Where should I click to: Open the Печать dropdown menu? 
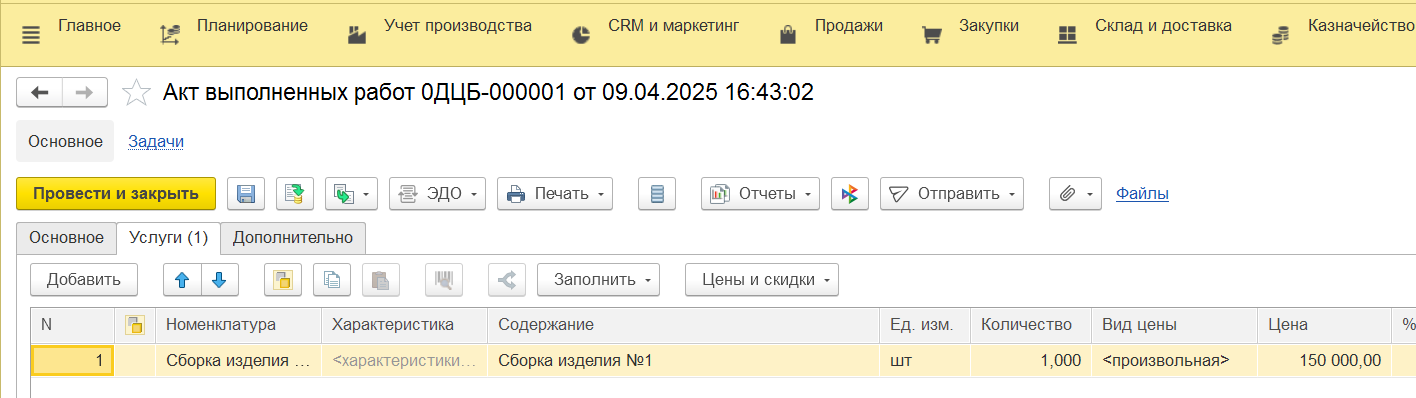tap(555, 194)
